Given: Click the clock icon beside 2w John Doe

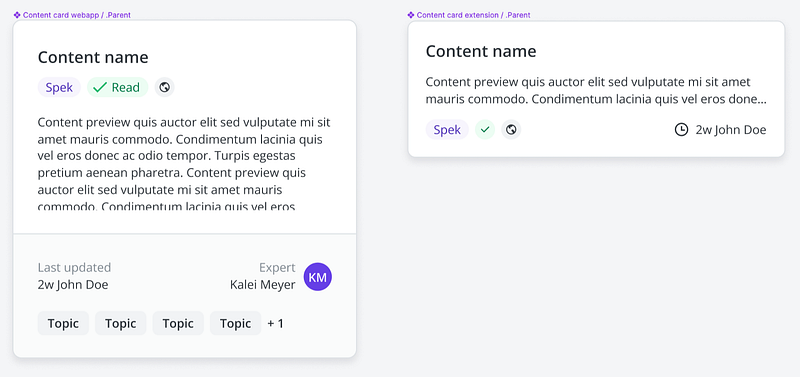Looking at the screenshot, I should [x=681, y=130].
